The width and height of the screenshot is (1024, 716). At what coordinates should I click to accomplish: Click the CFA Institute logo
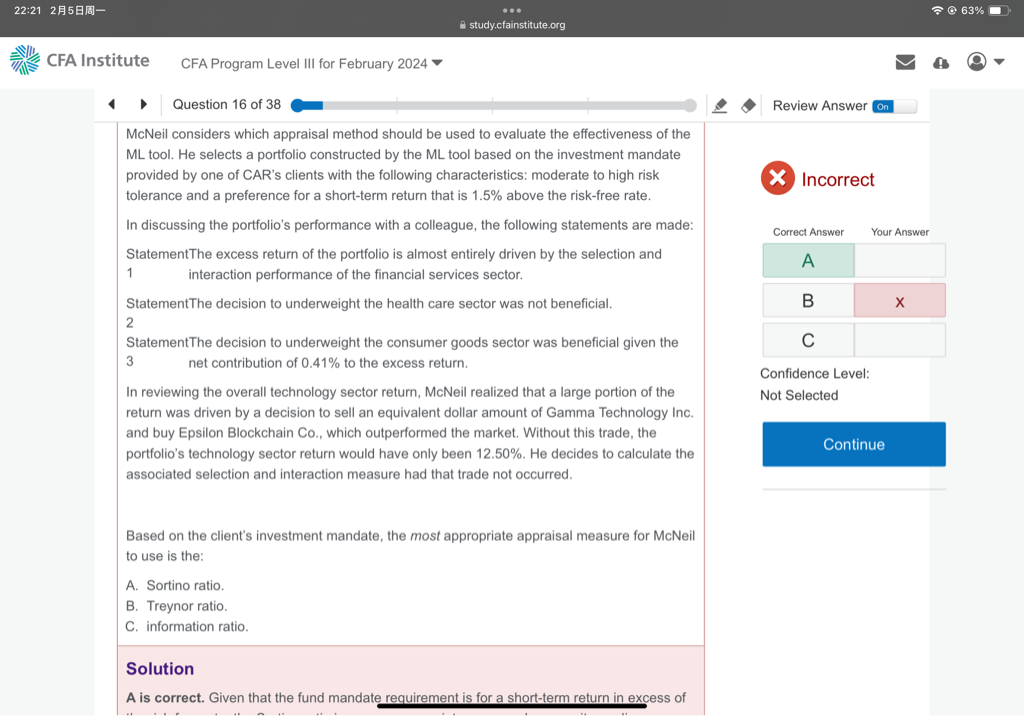(x=80, y=61)
